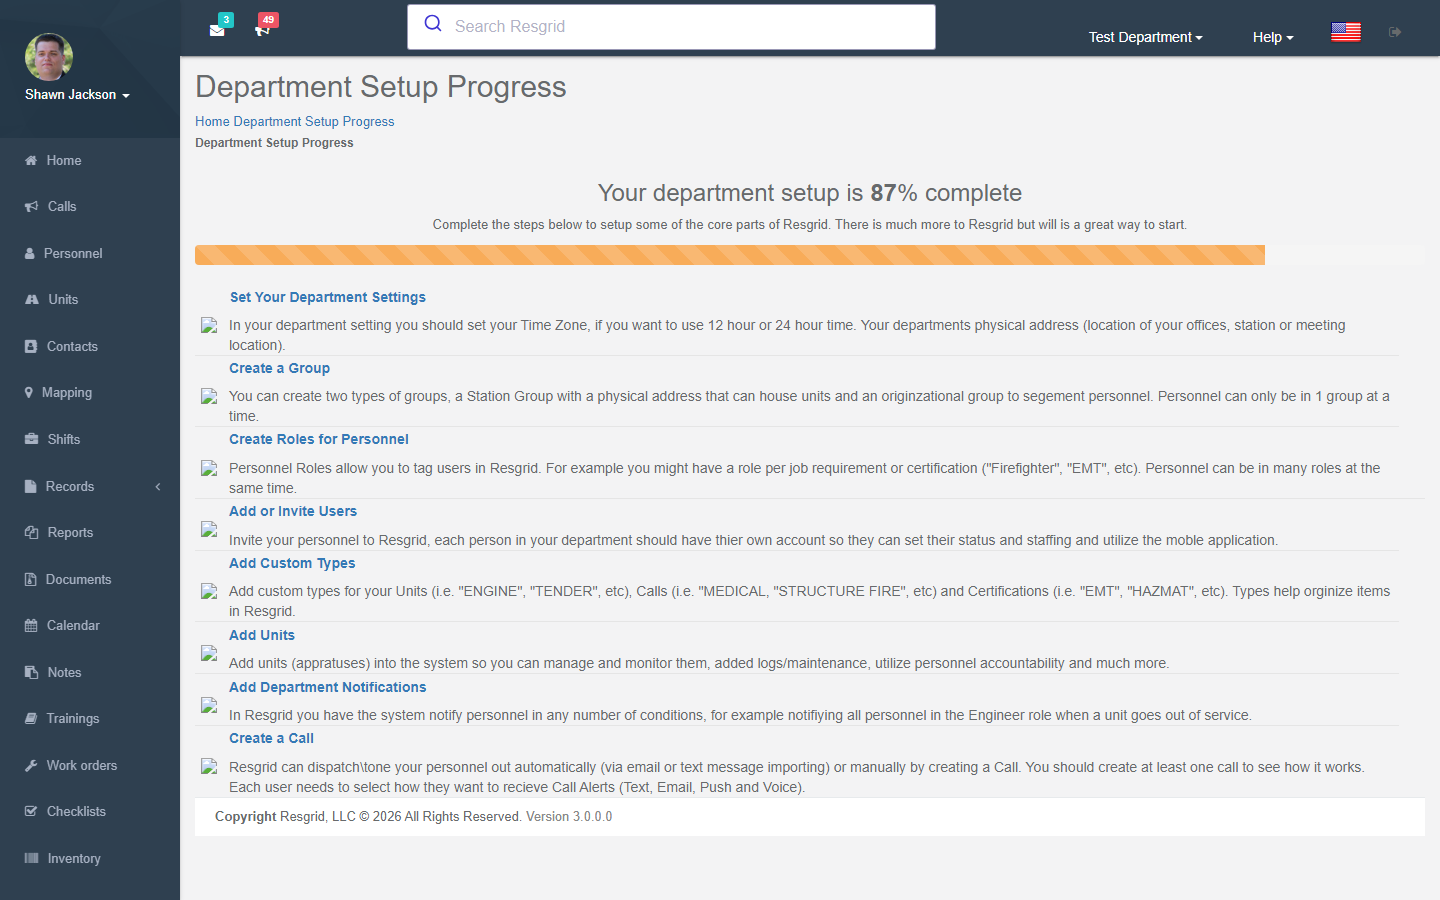Screen dimensions: 1440x900
Task: Open the notifications megaphone icon
Action: [262, 29]
